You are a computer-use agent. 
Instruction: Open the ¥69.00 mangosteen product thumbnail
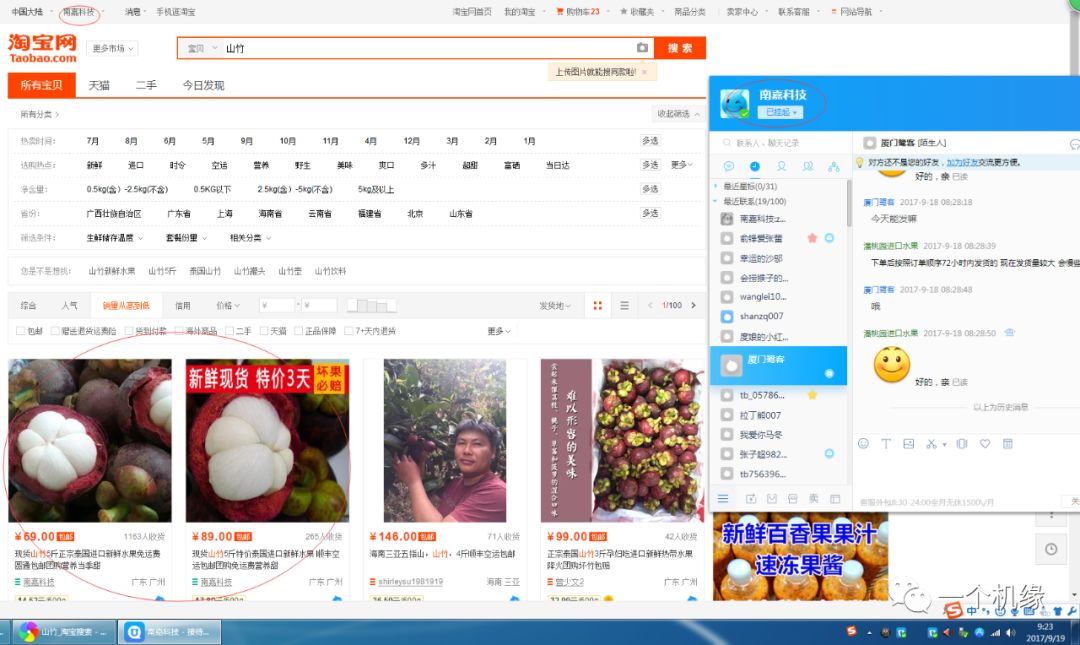pyautogui.click(x=90, y=440)
